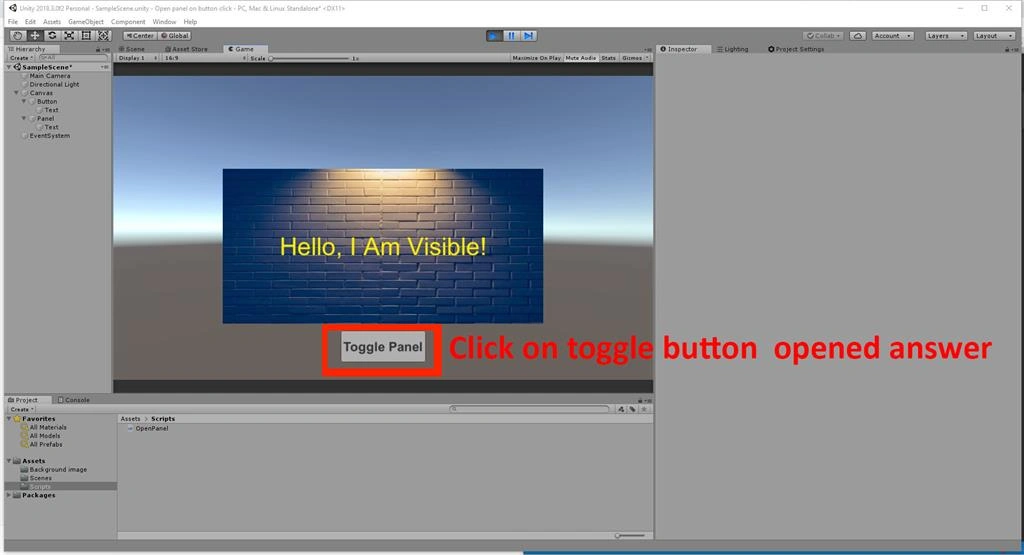Click the Unity logo beside SampleScene

[18, 67]
